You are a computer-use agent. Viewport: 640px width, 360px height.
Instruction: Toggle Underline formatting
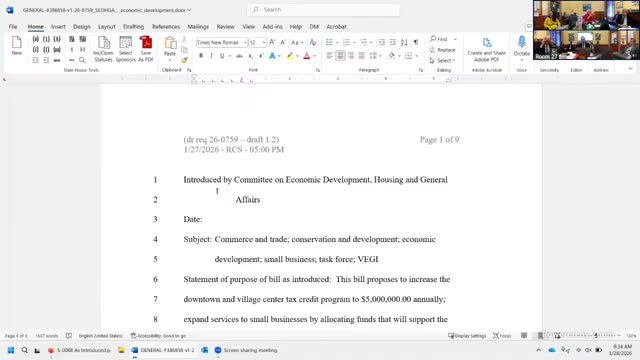(222, 56)
